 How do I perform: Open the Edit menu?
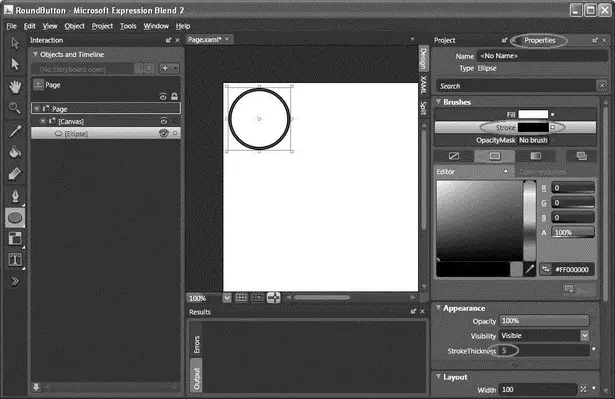pos(29,26)
